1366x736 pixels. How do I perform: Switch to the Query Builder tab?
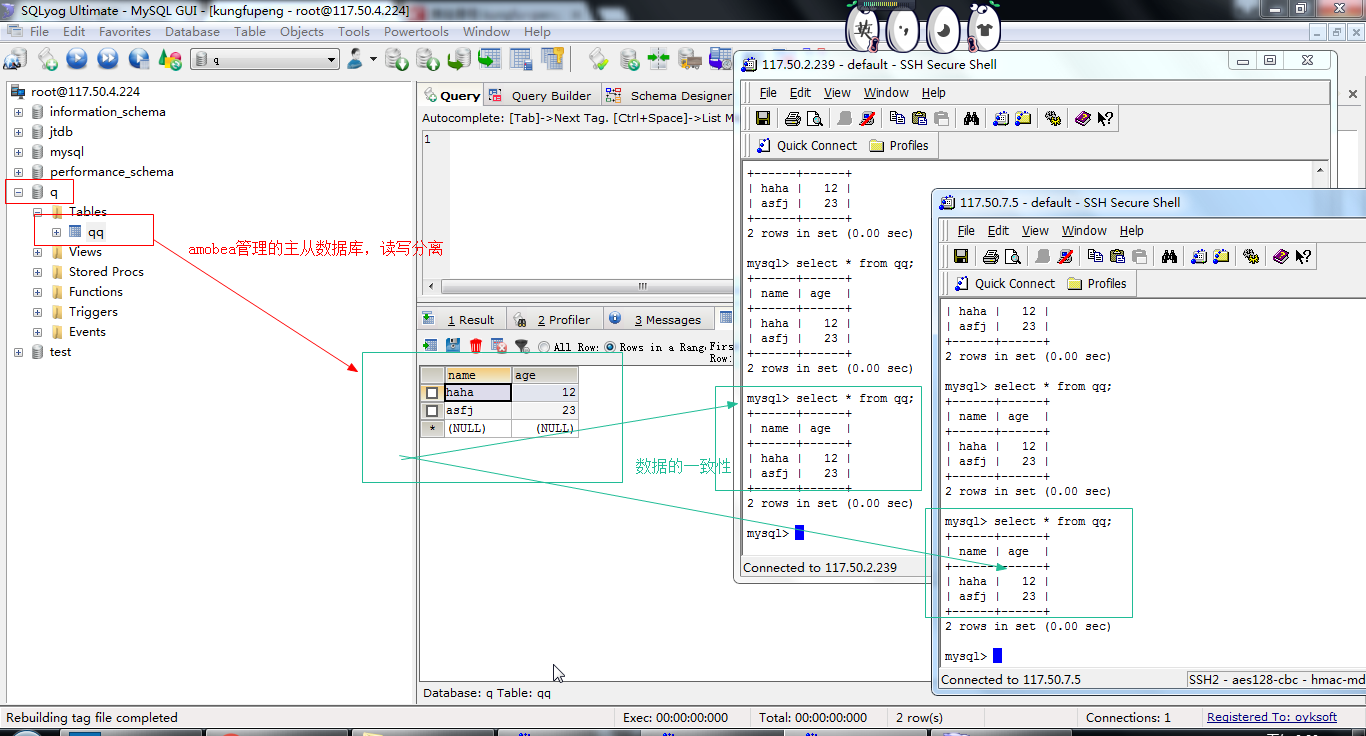click(x=541, y=96)
